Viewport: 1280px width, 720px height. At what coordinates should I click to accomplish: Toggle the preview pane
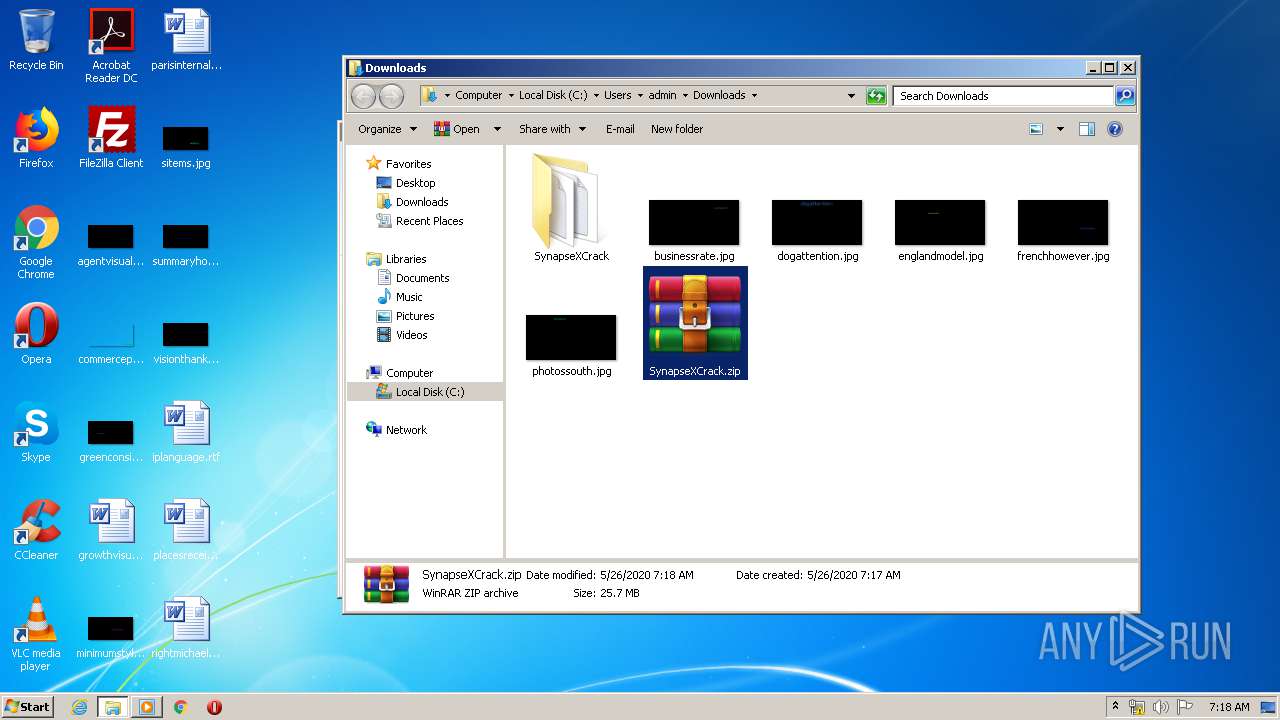pos(1087,129)
